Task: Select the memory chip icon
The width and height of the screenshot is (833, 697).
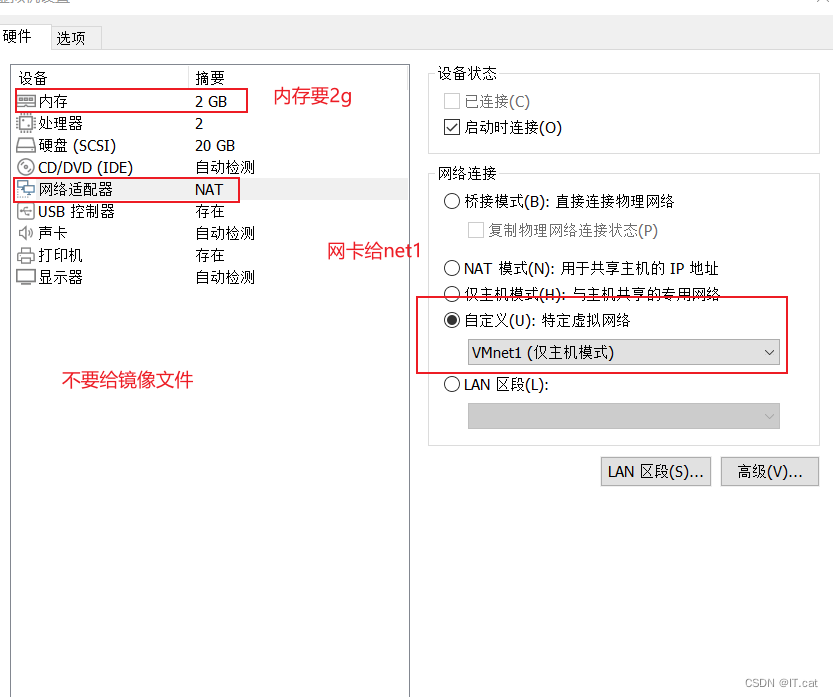Action: (26, 100)
